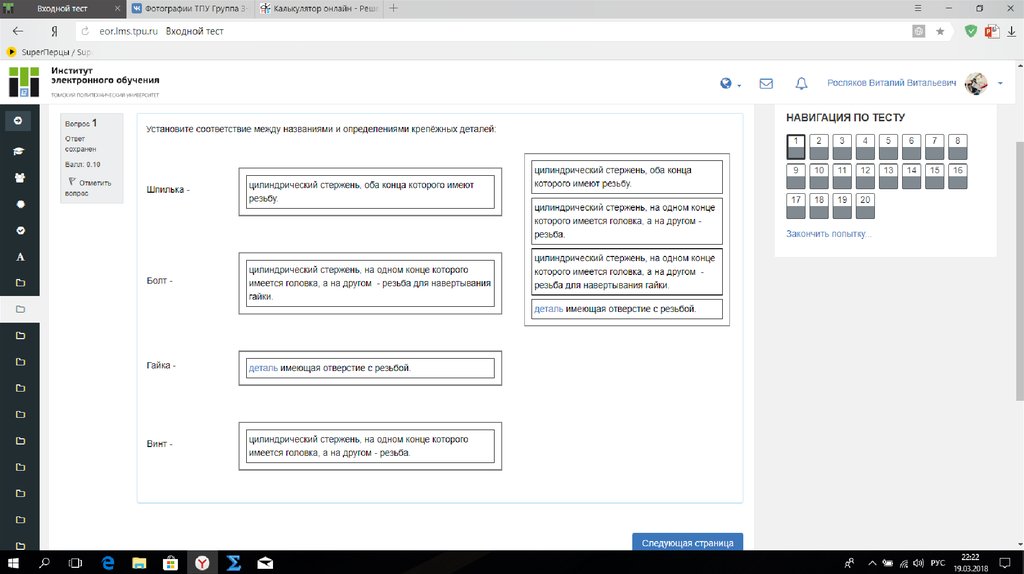Go to question 16 in navigation
Viewport: 1024px width, 574px height.
957,176
